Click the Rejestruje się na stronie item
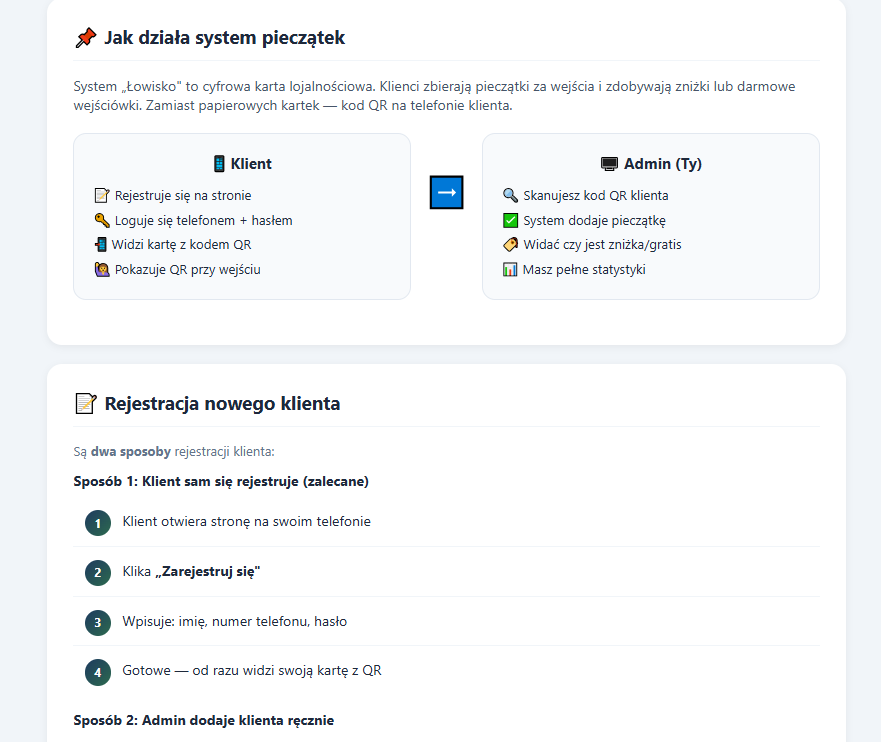 click(183, 196)
